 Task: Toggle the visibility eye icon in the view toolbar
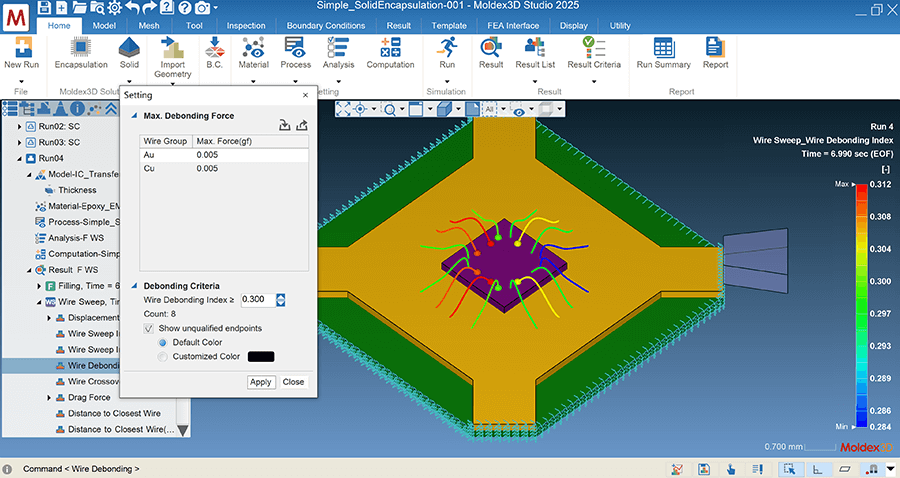pos(519,111)
